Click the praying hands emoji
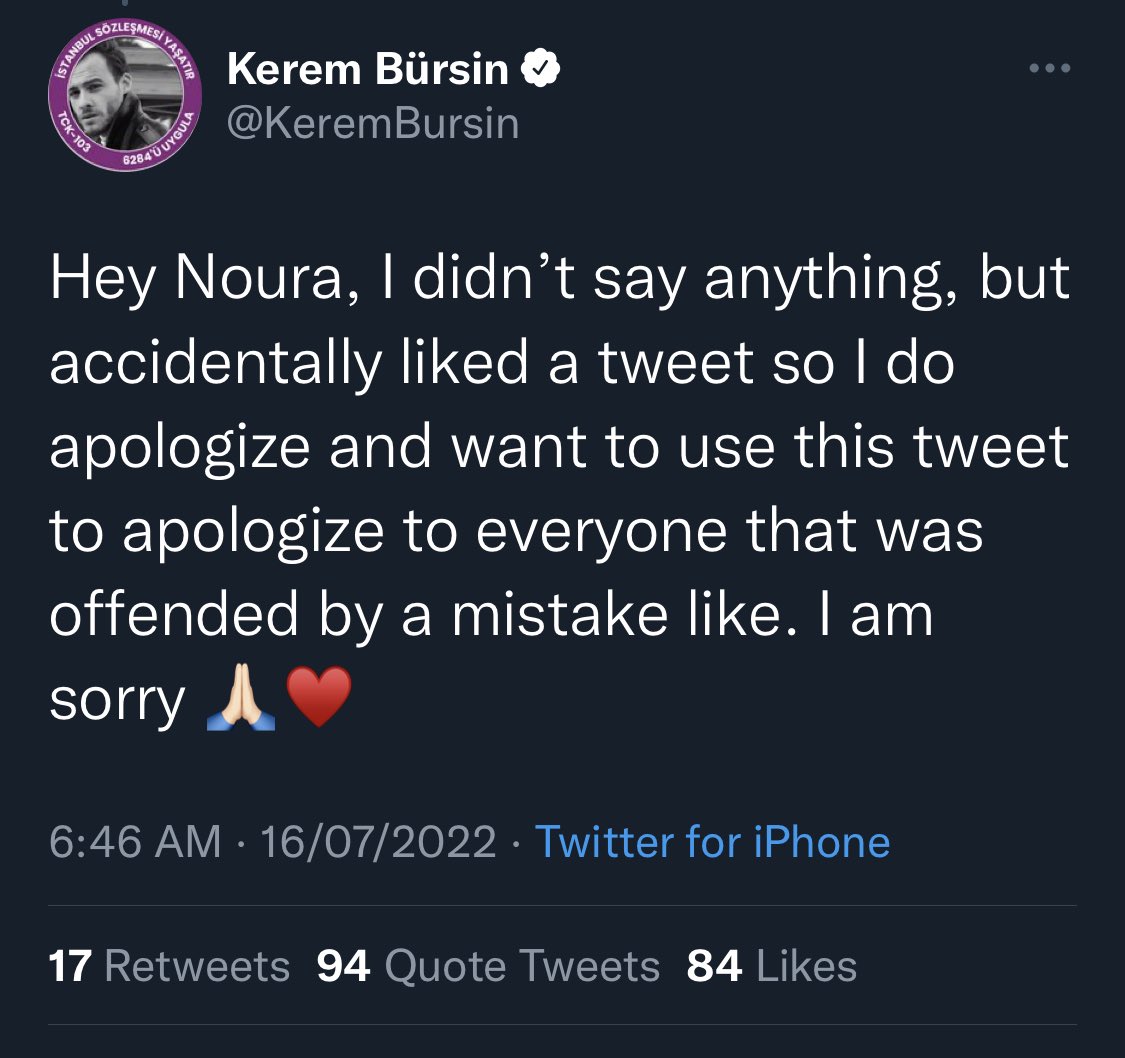1125x1058 pixels. (241, 699)
